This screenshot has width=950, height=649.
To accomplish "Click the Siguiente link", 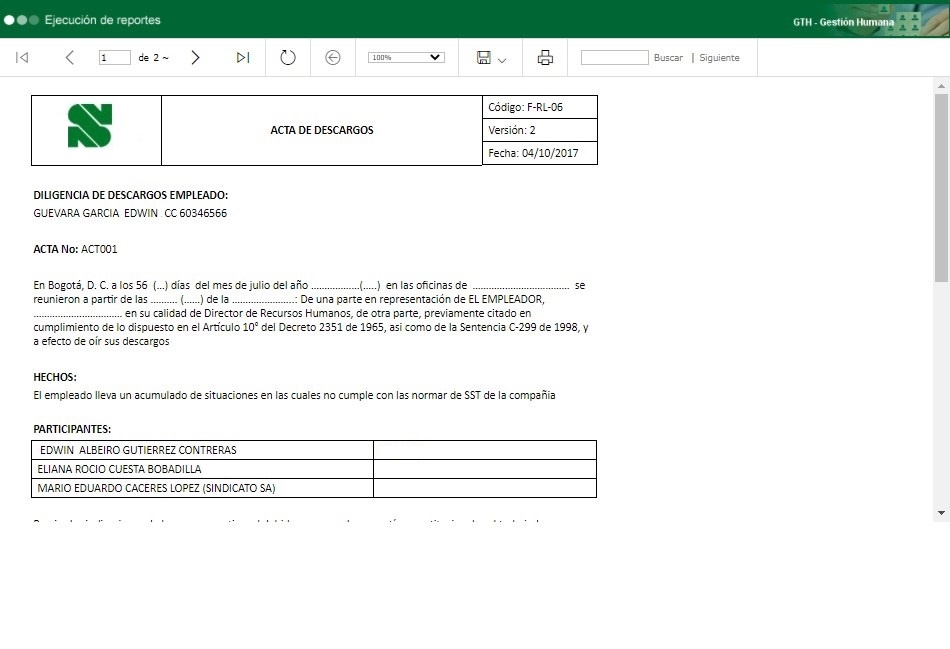I will 719,58.
